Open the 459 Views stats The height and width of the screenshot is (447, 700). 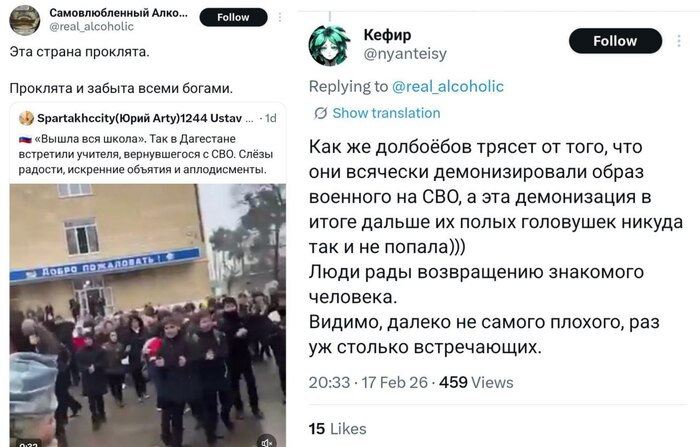476,382
